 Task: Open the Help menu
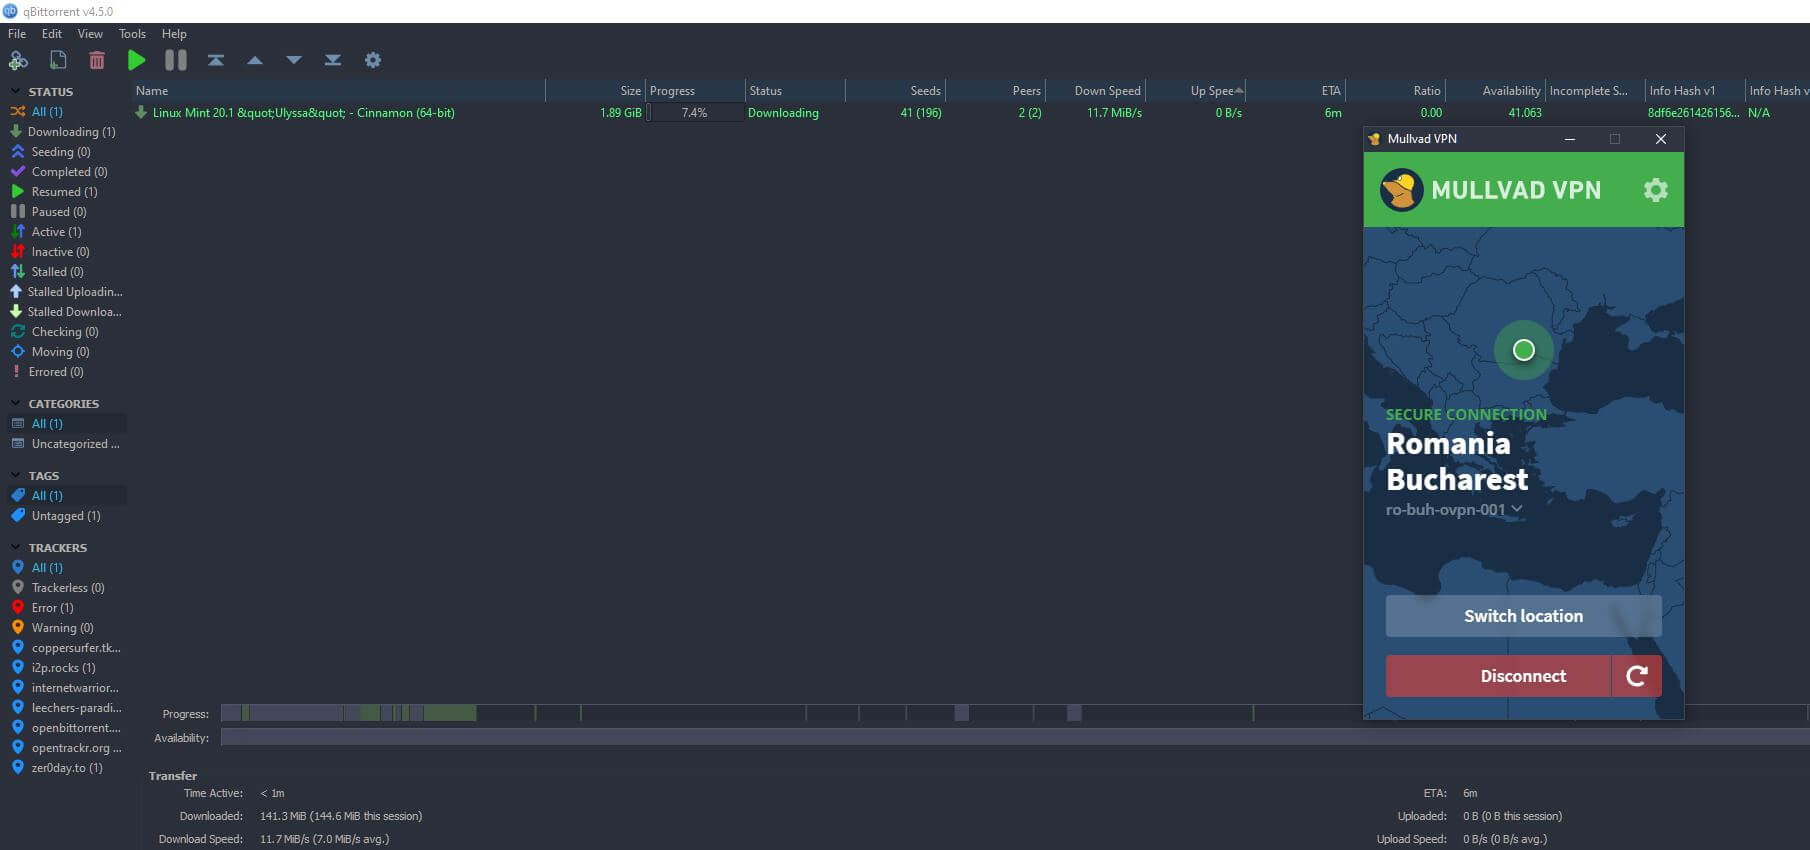(x=174, y=34)
